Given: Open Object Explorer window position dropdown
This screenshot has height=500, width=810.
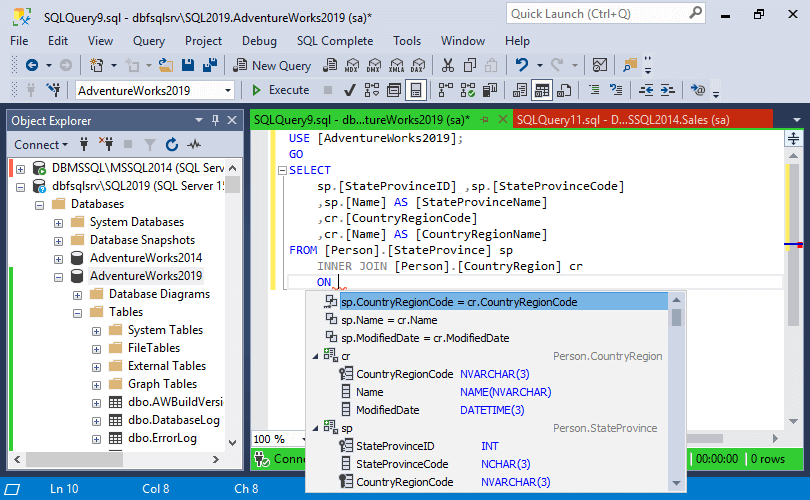Looking at the screenshot, I should tap(198, 120).
